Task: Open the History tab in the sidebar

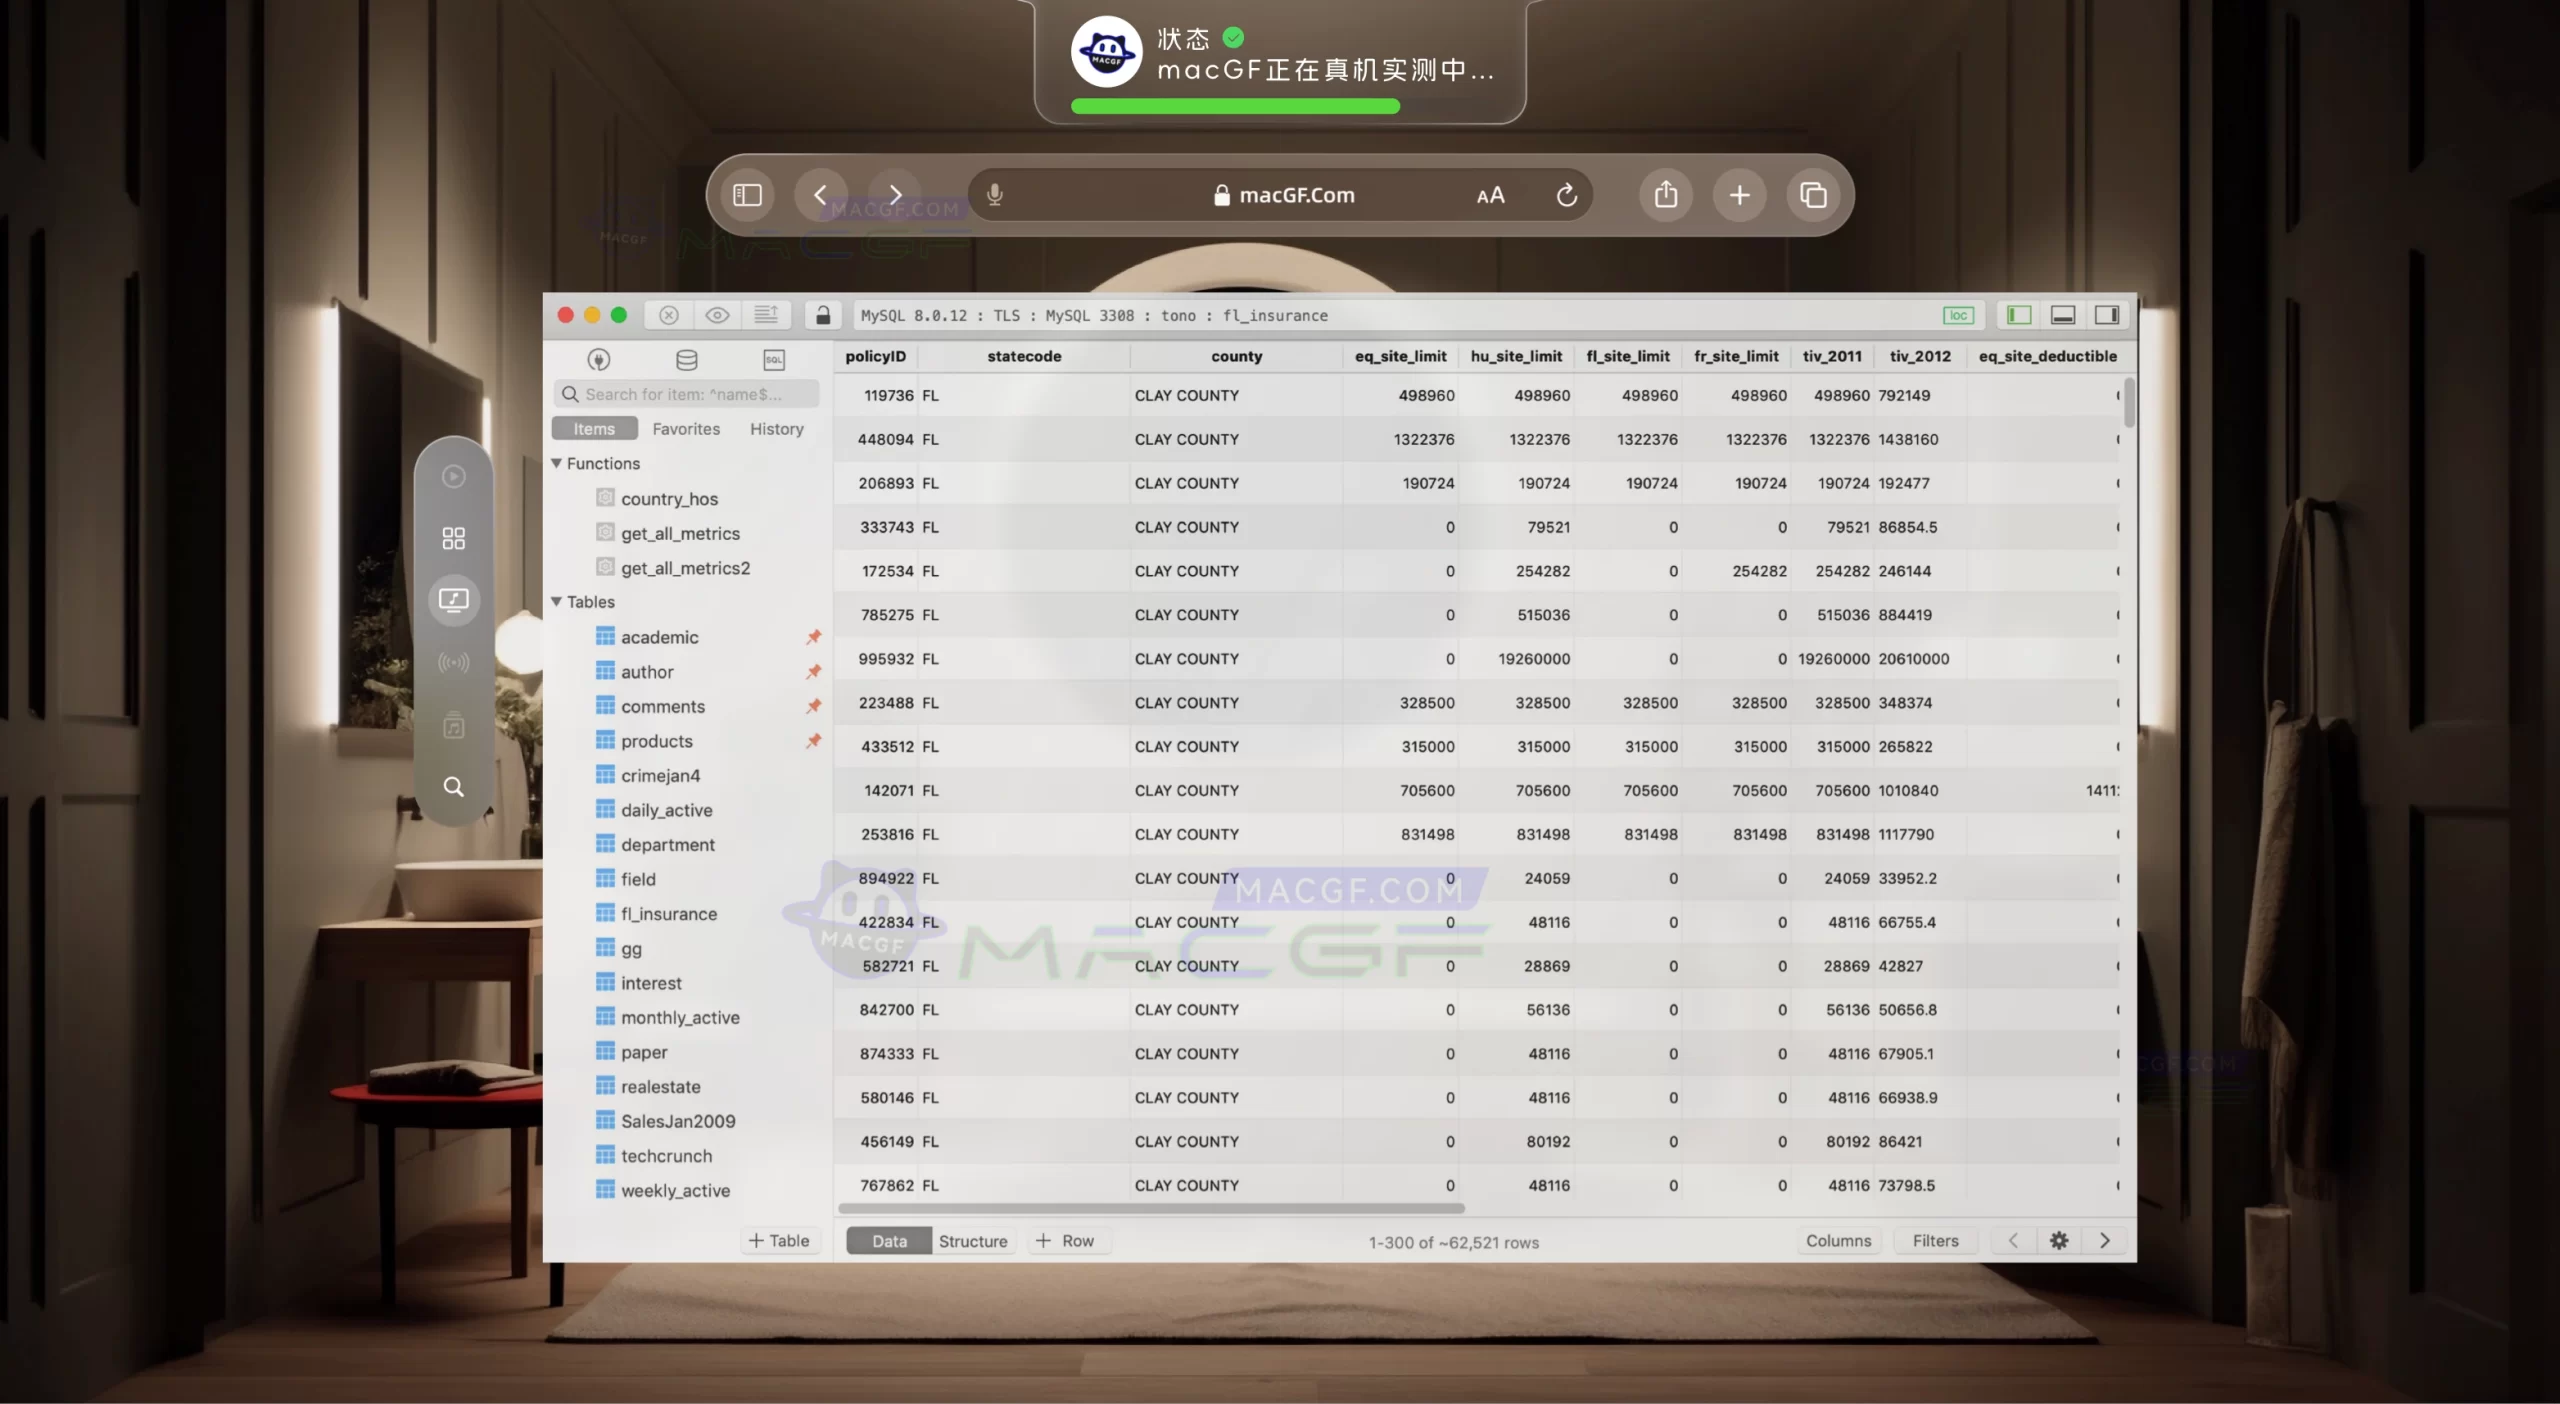Action: 776,428
